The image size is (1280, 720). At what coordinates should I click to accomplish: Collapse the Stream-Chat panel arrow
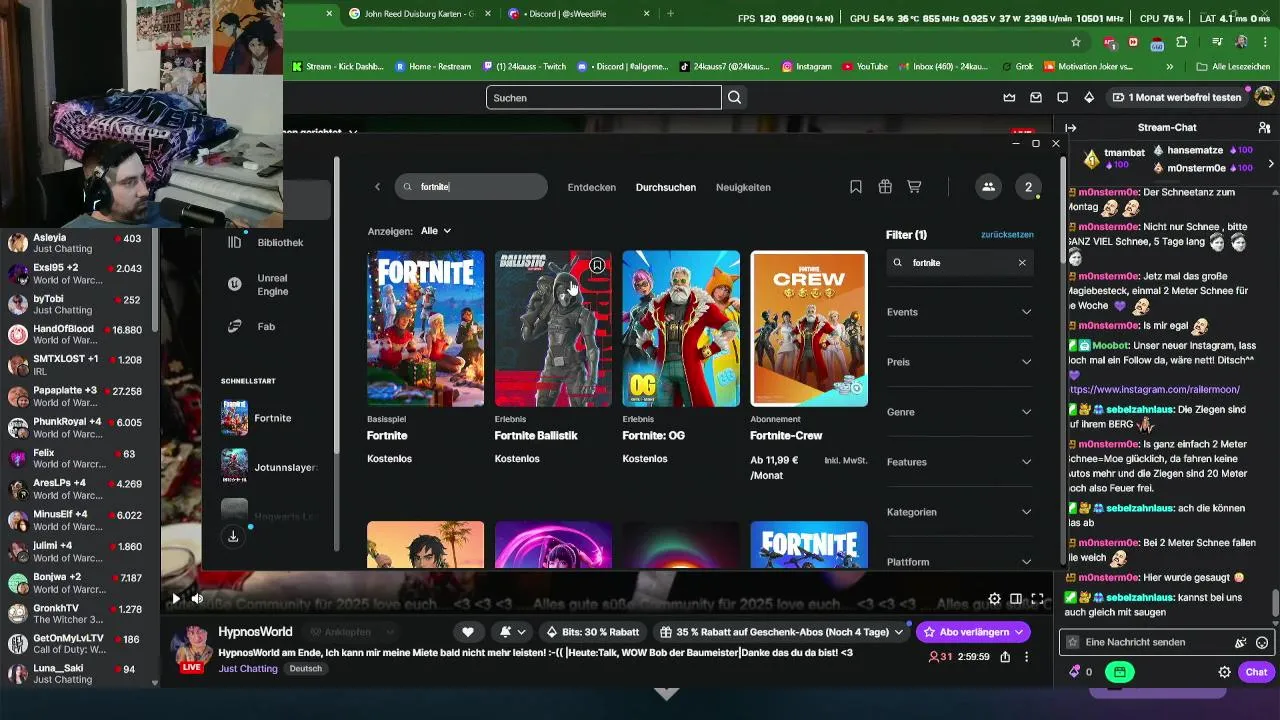1071,128
